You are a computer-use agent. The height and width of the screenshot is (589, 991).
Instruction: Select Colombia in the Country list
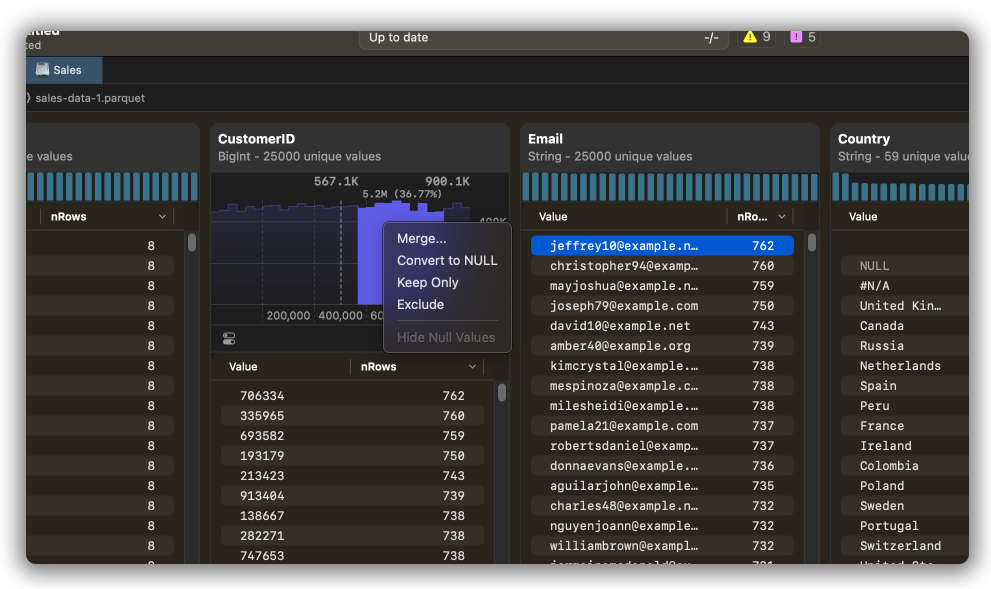904,466
